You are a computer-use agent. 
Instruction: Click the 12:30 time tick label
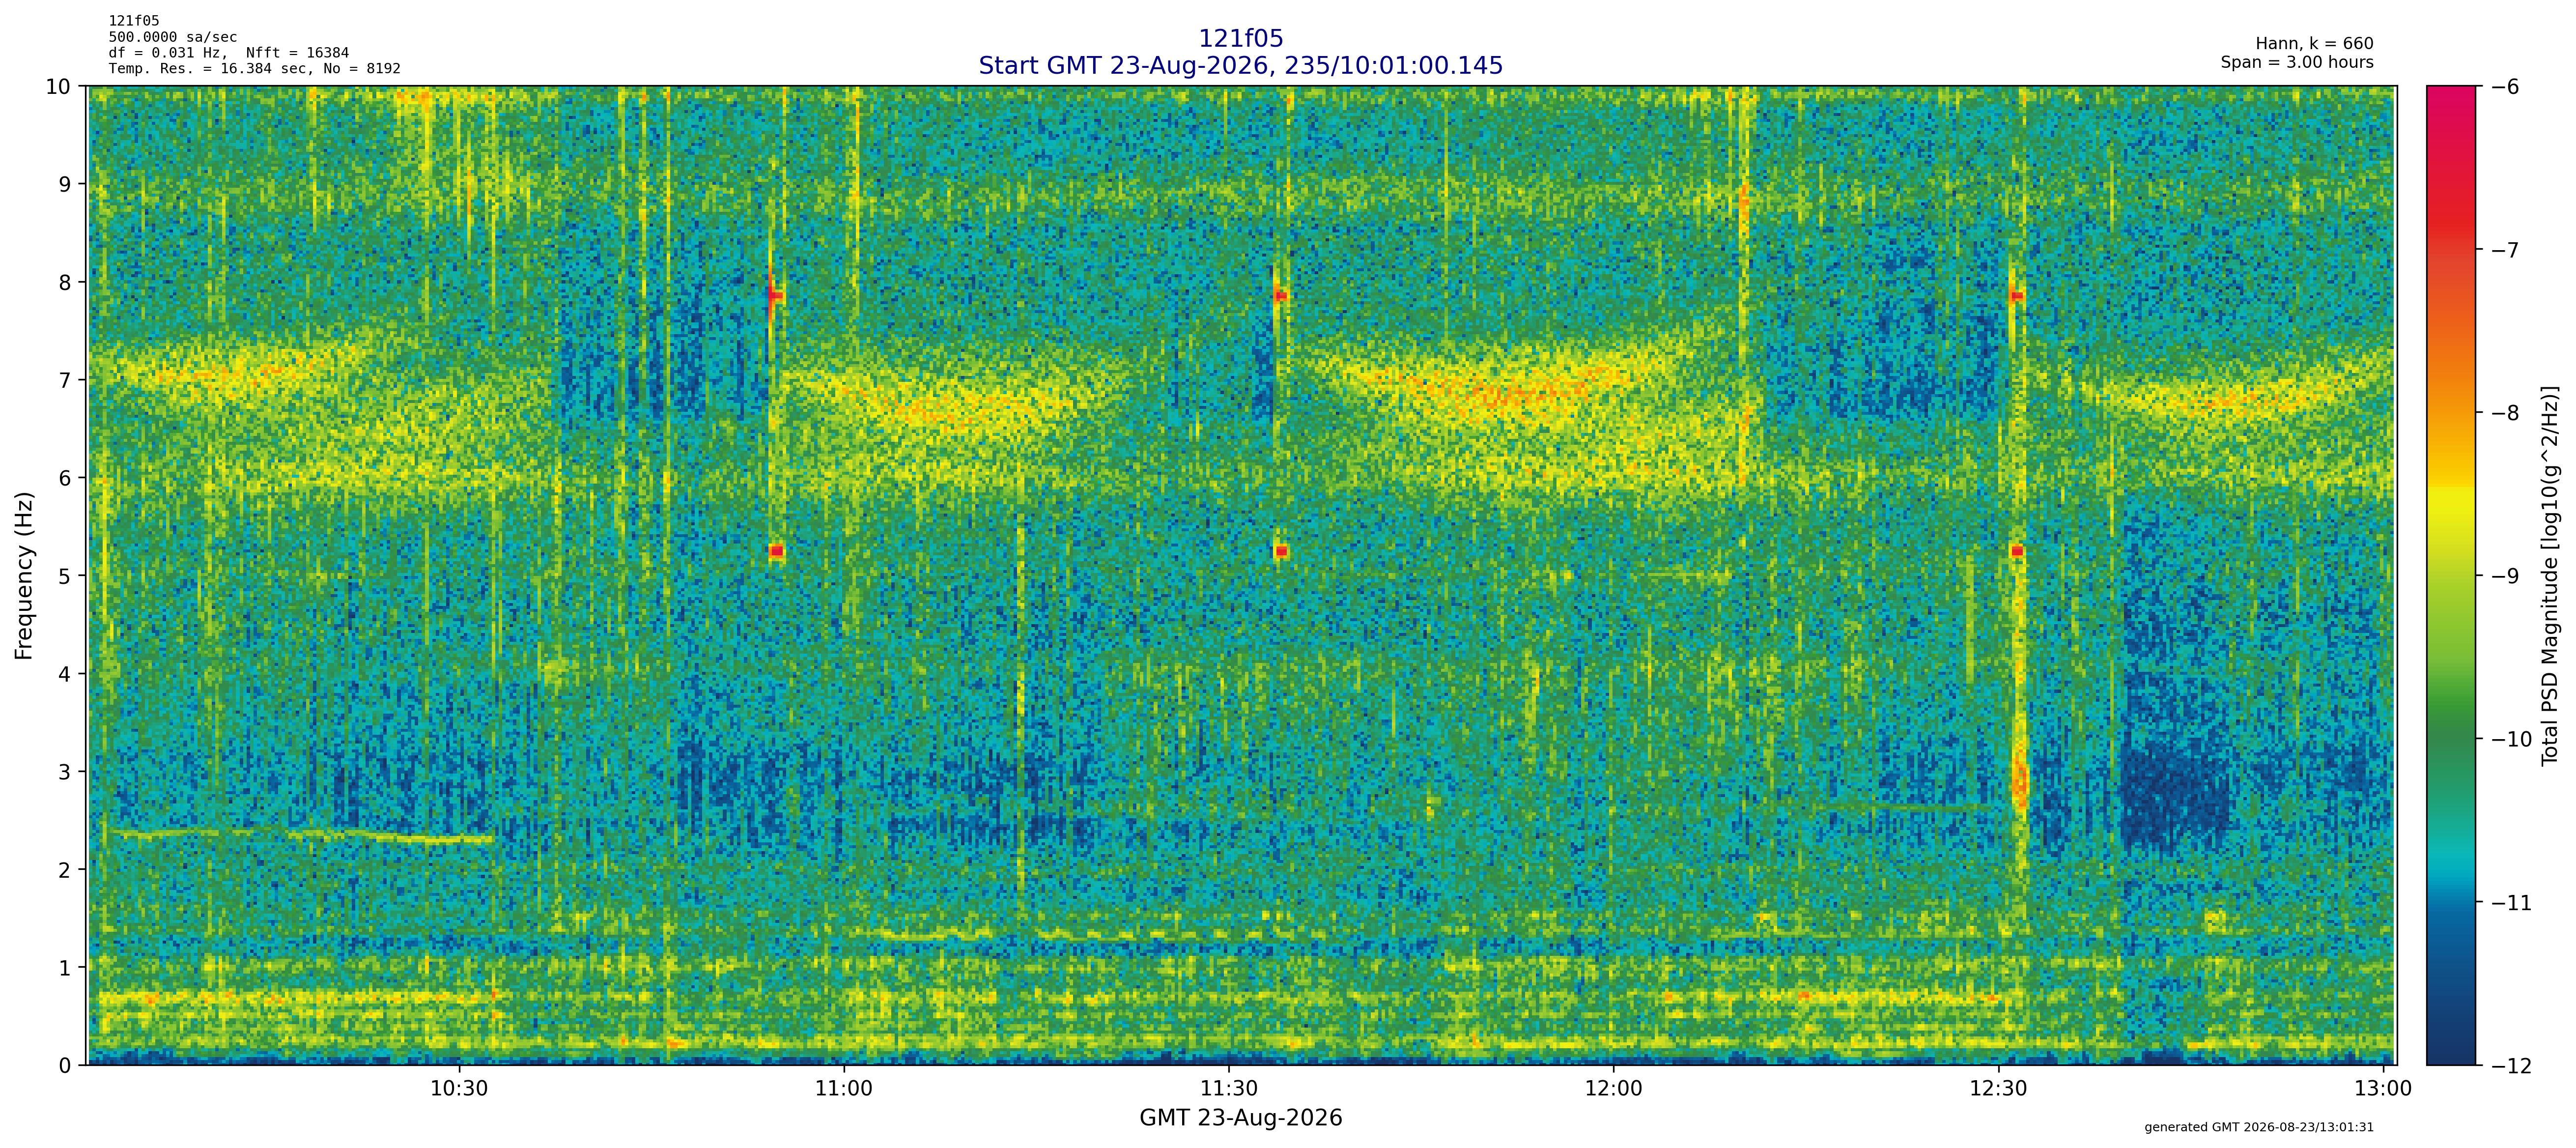(1998, 1088)
